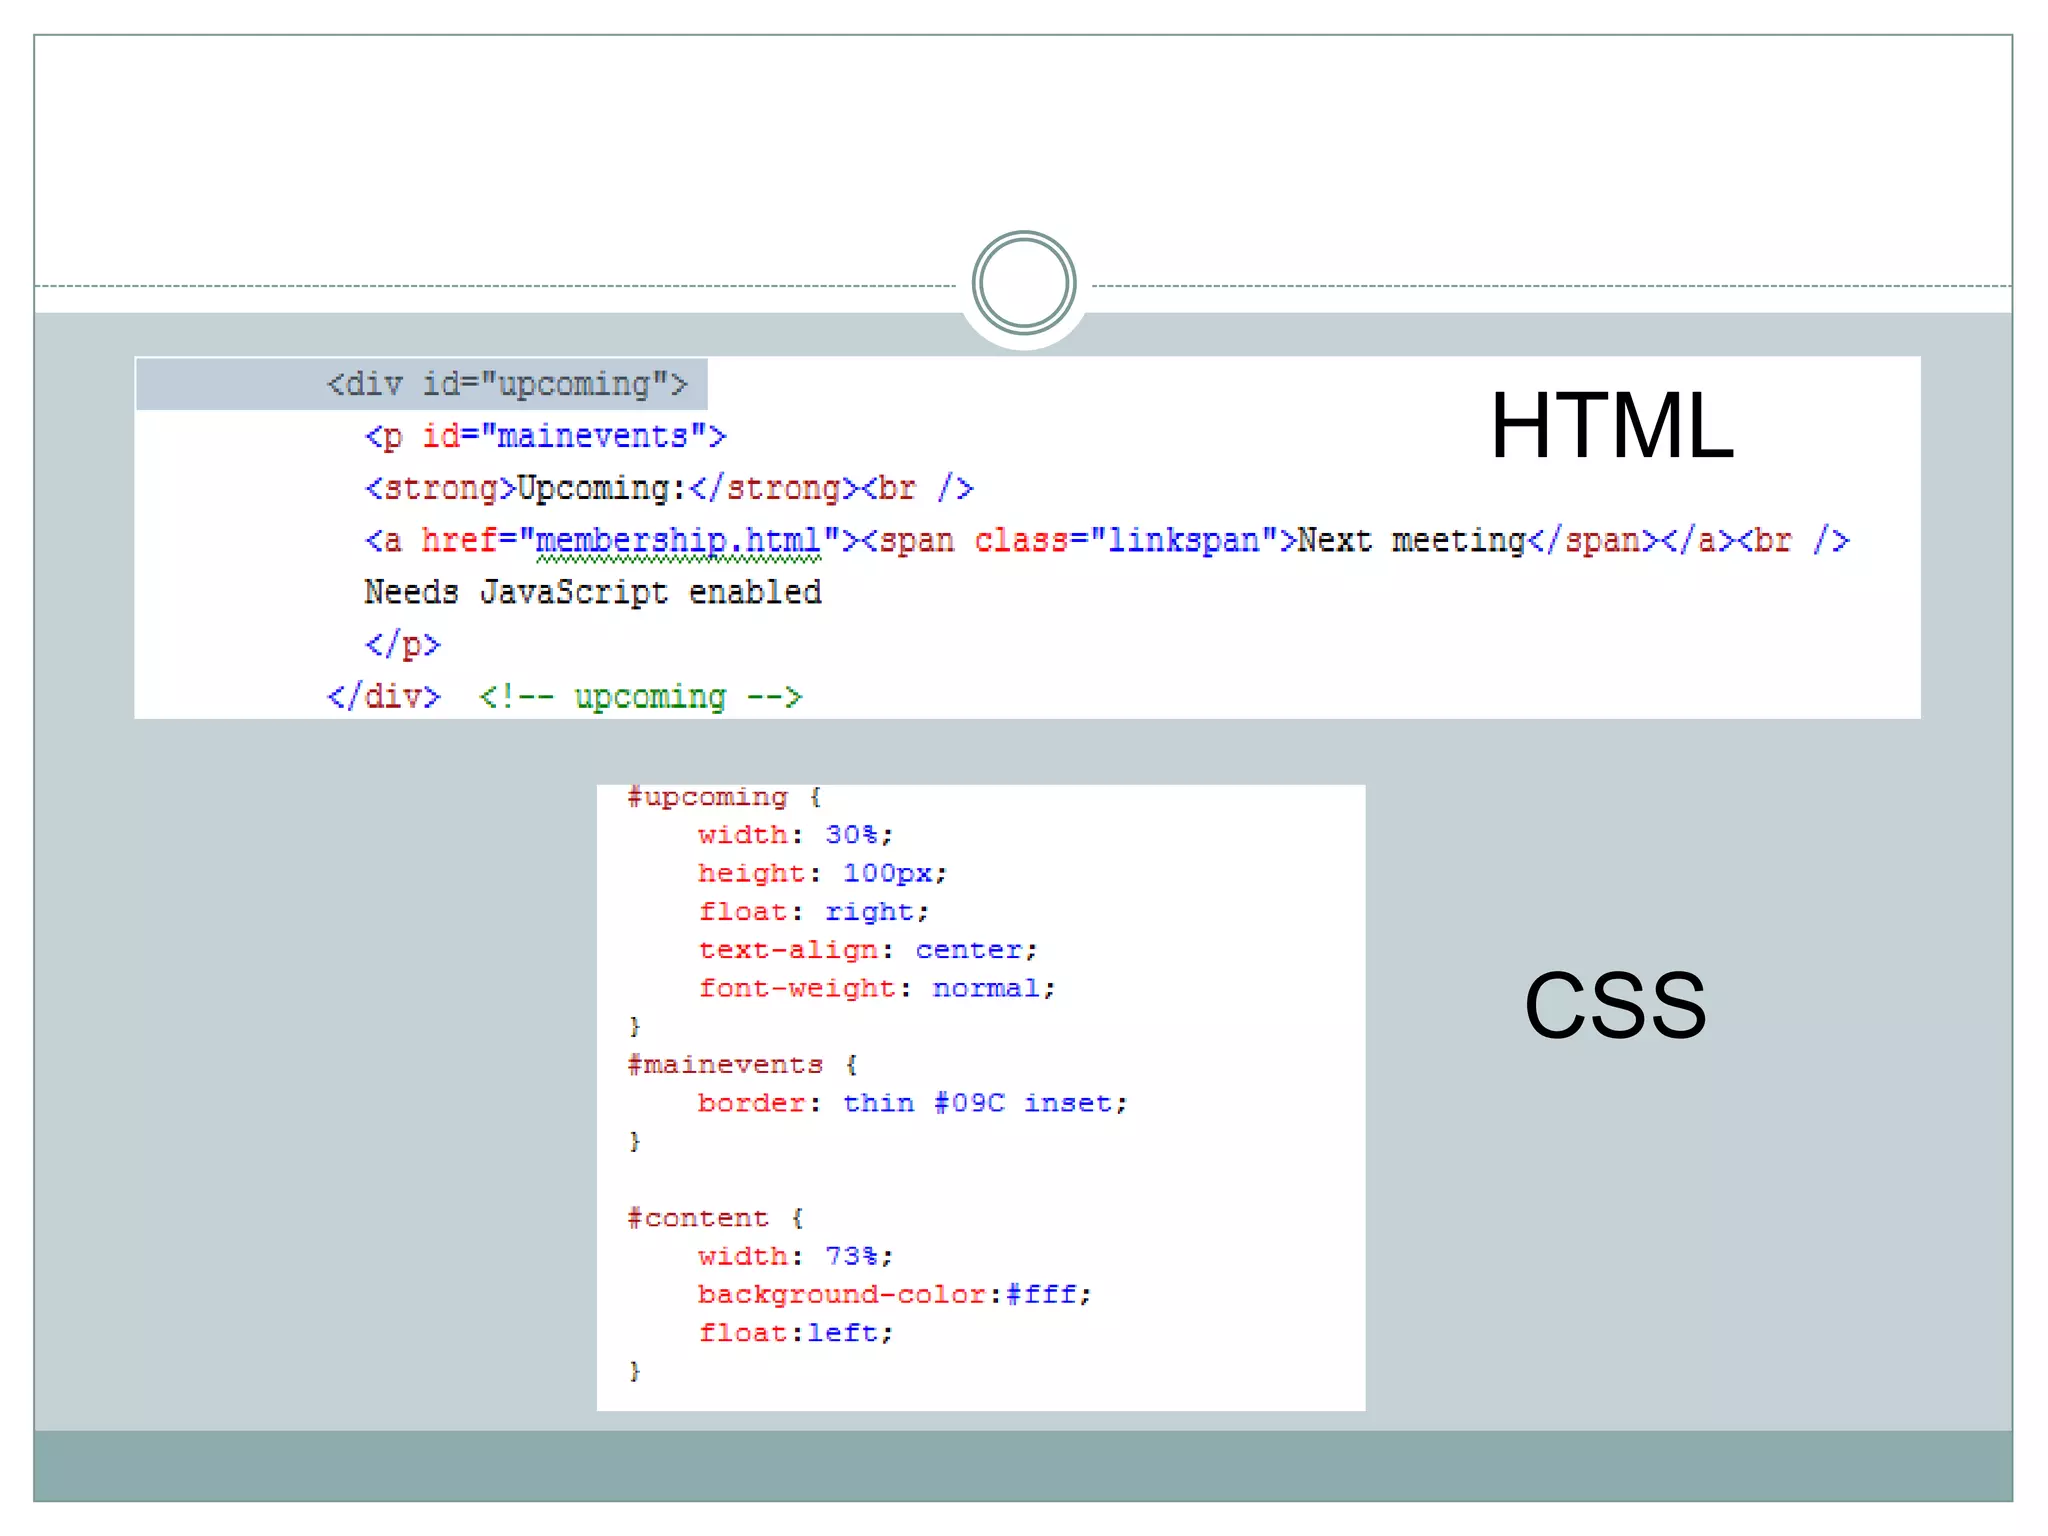Click the closing </div> tag

pyautogui.click(x=383, y=696)
